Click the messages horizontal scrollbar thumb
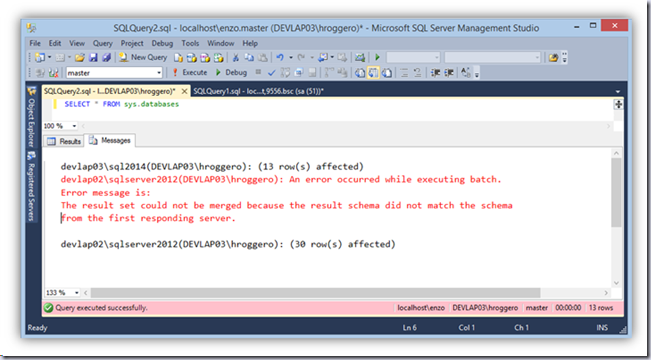Screen dimensions: 651x360 pyautogui.click(x=316, y=293)
